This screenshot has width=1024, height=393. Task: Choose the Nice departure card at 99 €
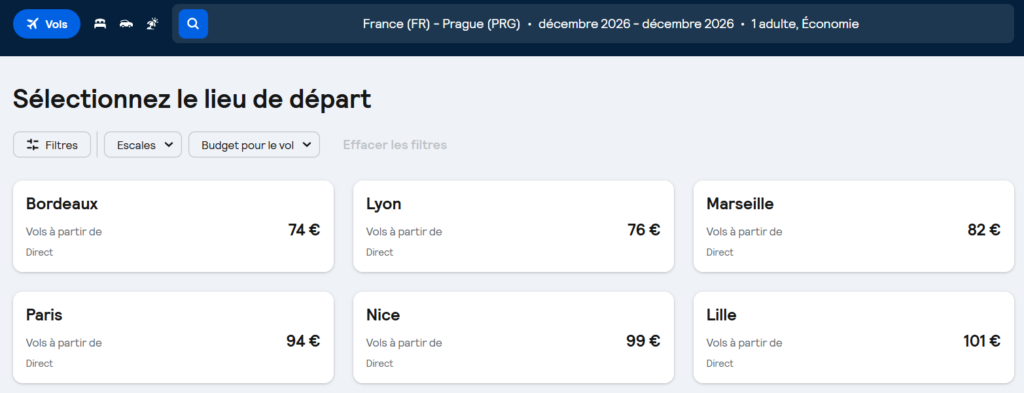coord(513,338)
